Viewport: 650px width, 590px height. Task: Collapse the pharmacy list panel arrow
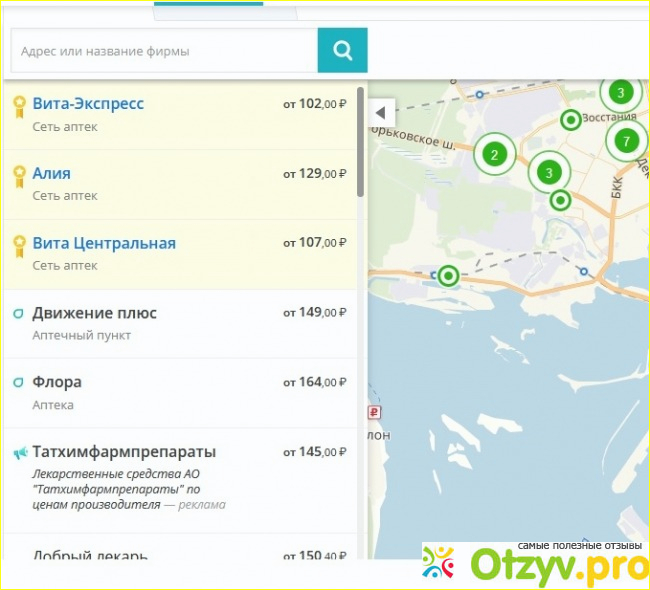(379, 110)
